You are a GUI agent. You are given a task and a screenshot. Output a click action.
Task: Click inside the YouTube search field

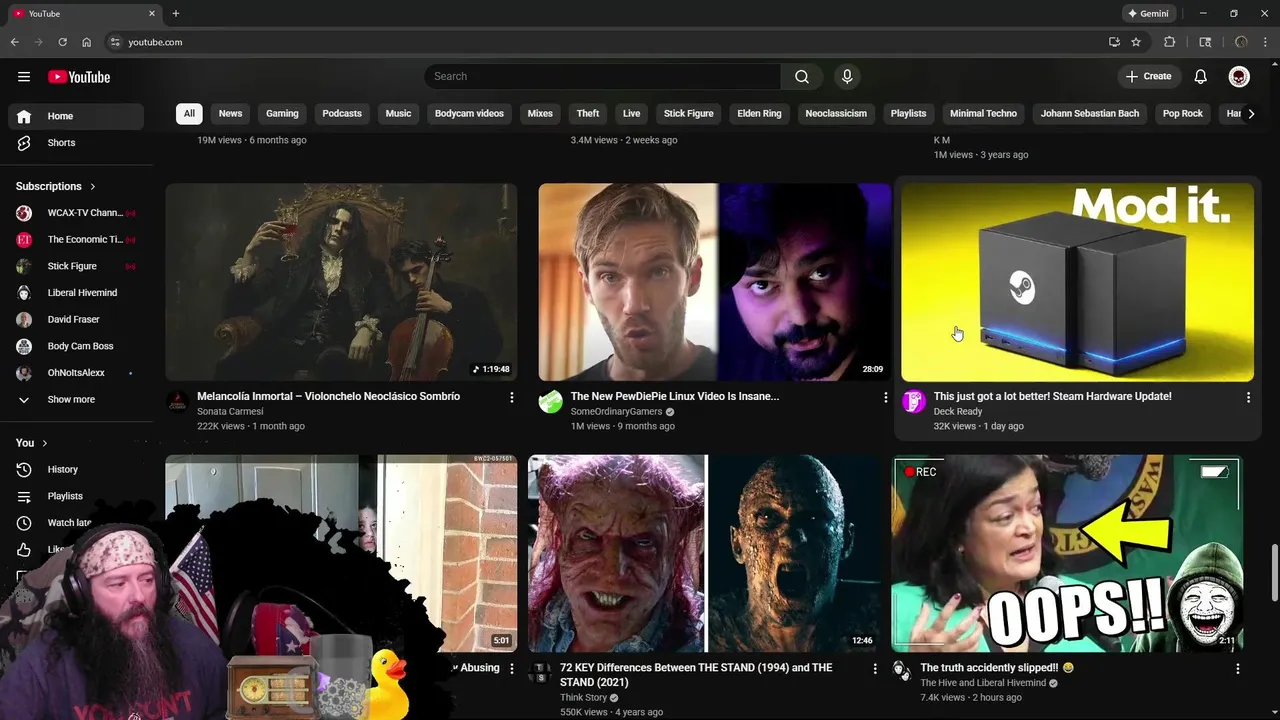[x=603, y=77]
